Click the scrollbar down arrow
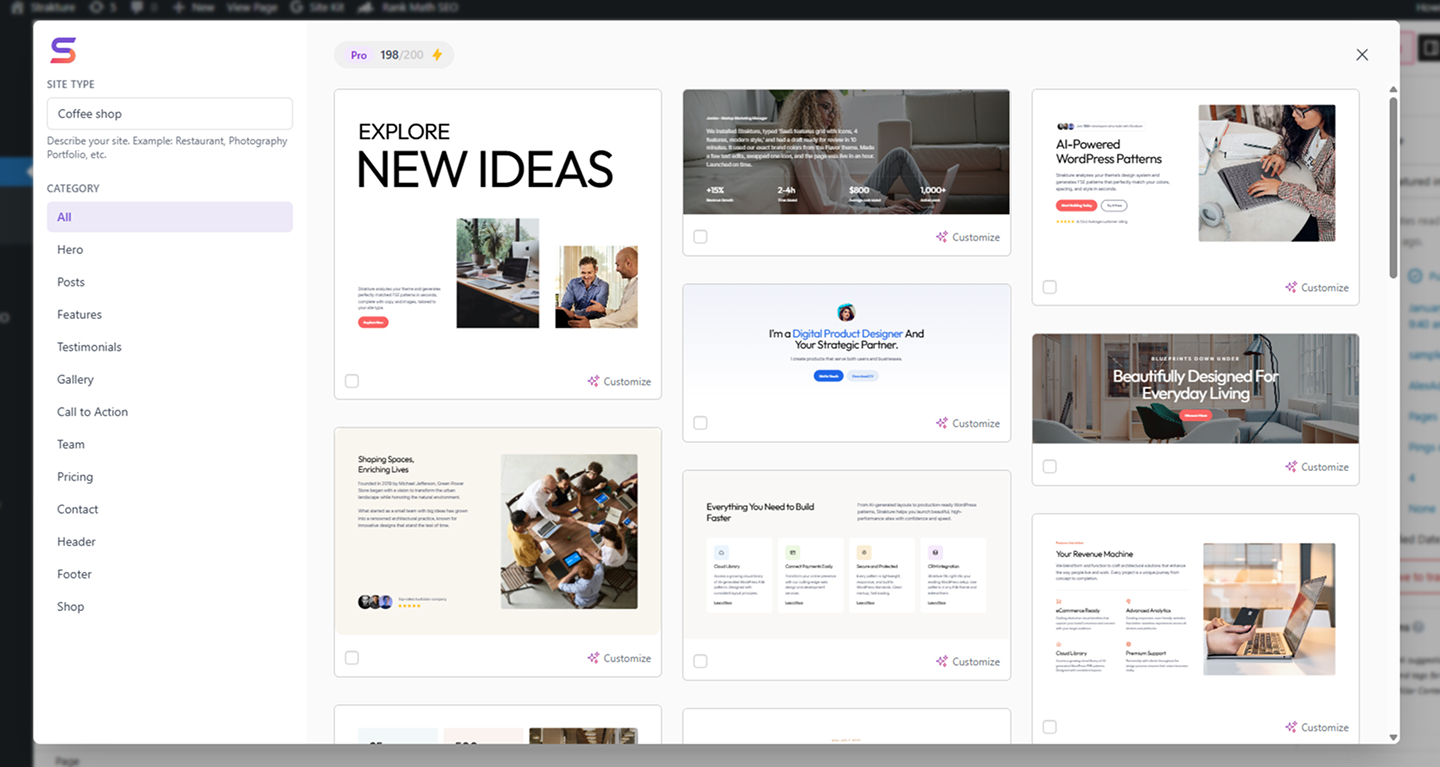This screenshot has height=767, width=1440. click(x=1394, y=738)
